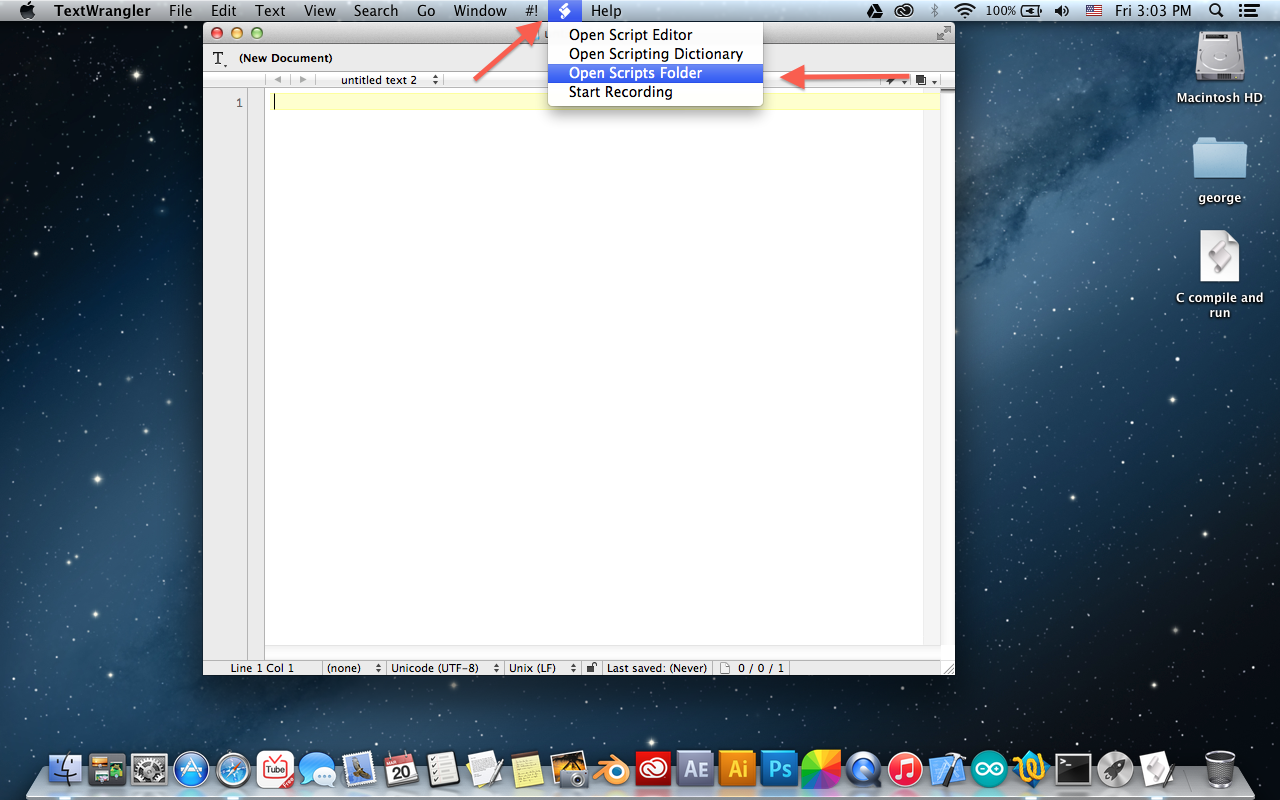Viewport: 1280px width, 800px height.
Task: Click the Bluetooth menu bar icon
Action: click(x=935, y=11)
